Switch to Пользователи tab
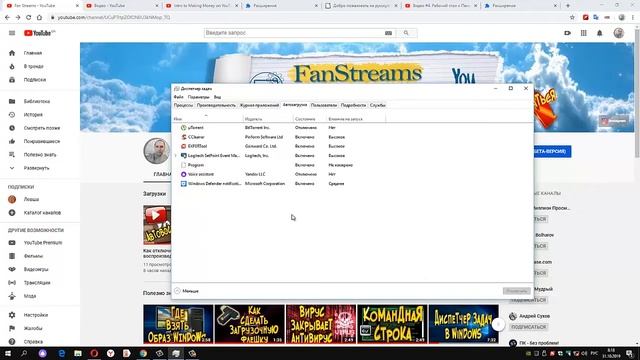Viewport: 640px width, 360px height. pos(324,105)
